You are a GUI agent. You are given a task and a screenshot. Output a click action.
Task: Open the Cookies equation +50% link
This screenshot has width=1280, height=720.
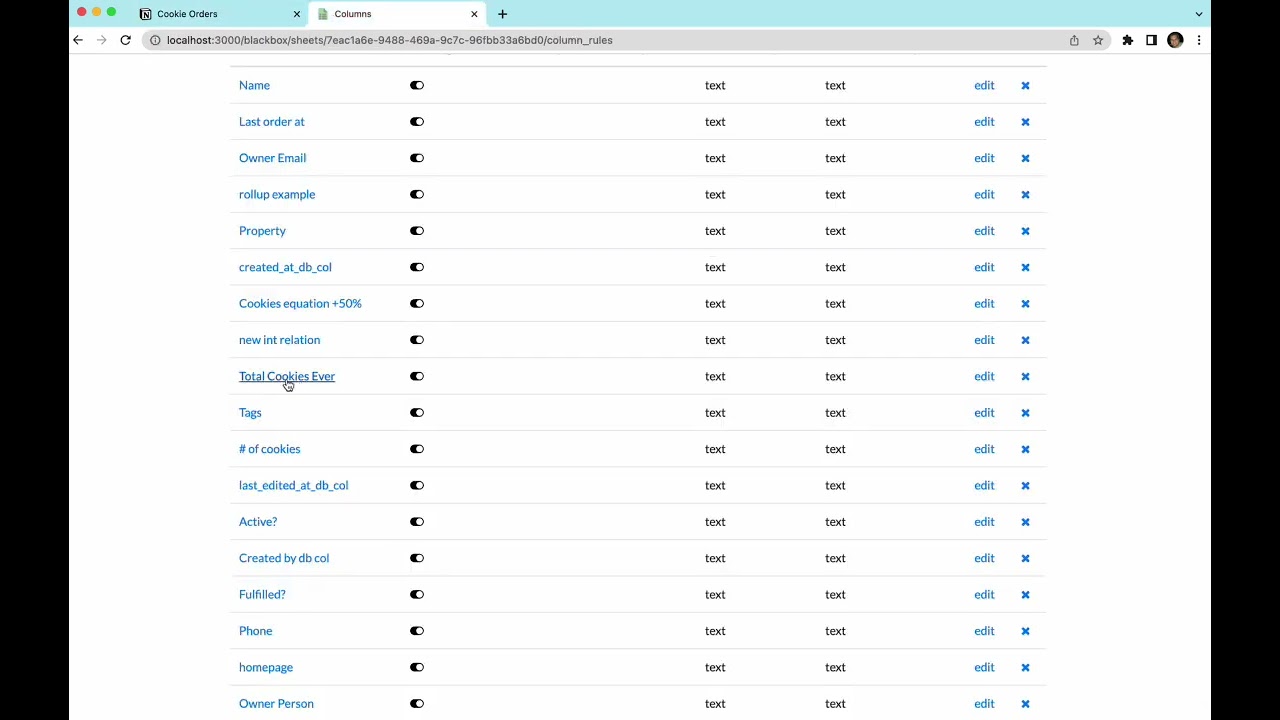[300, 304]
